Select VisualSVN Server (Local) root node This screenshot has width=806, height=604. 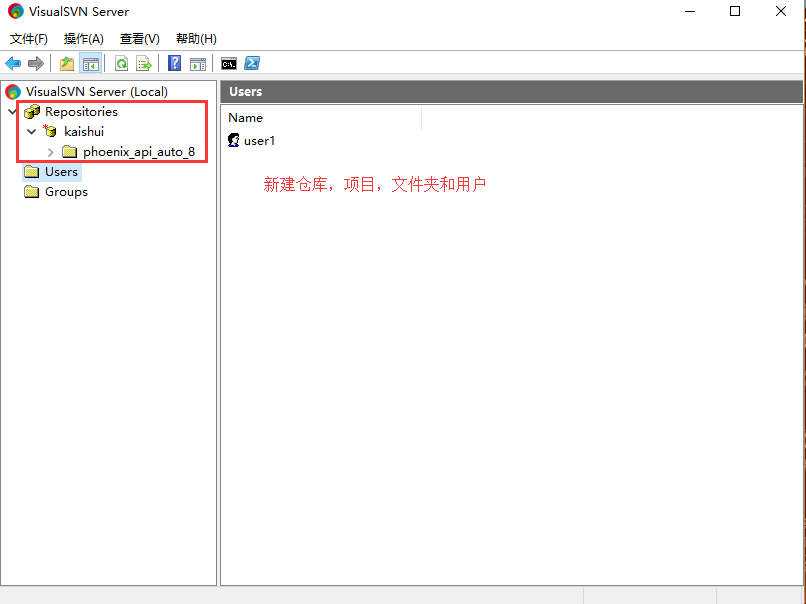(97, 91)
